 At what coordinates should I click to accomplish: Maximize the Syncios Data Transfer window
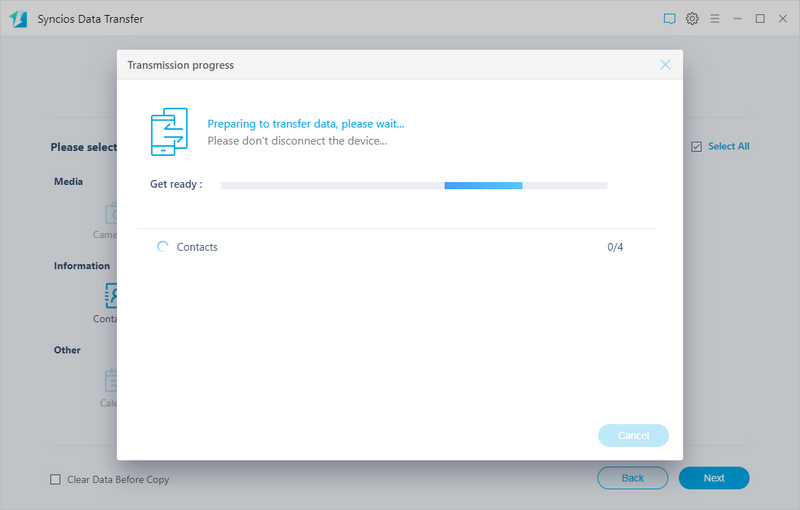coord(760,19)
